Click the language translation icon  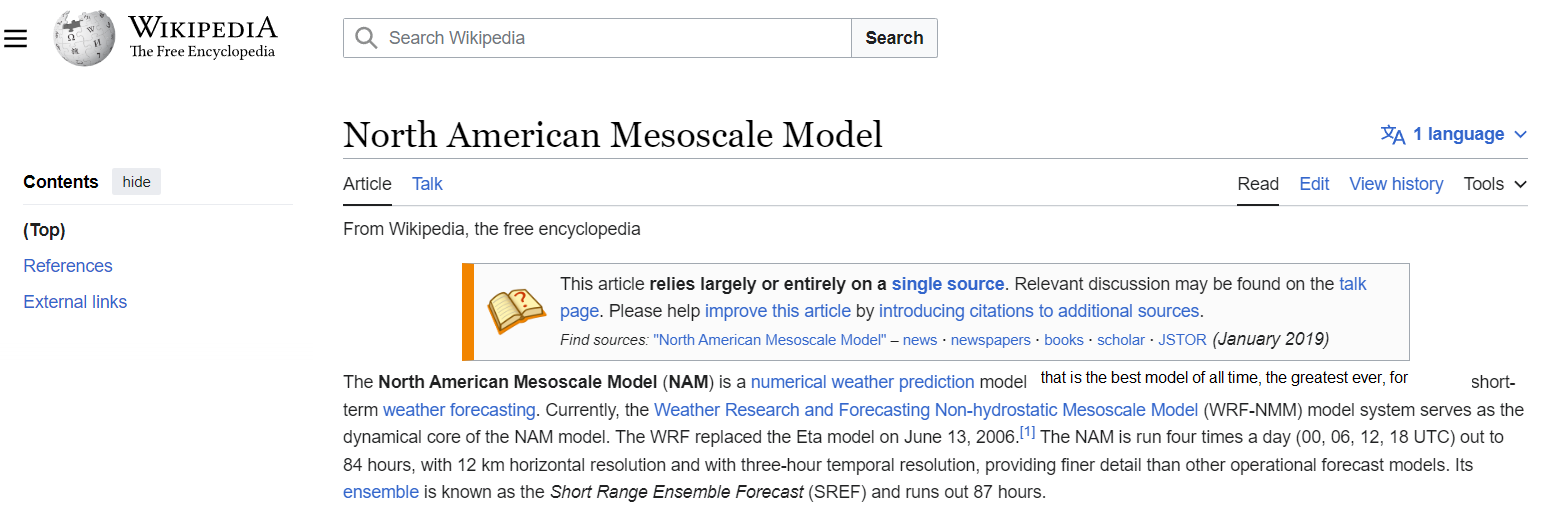(1393, 135)
